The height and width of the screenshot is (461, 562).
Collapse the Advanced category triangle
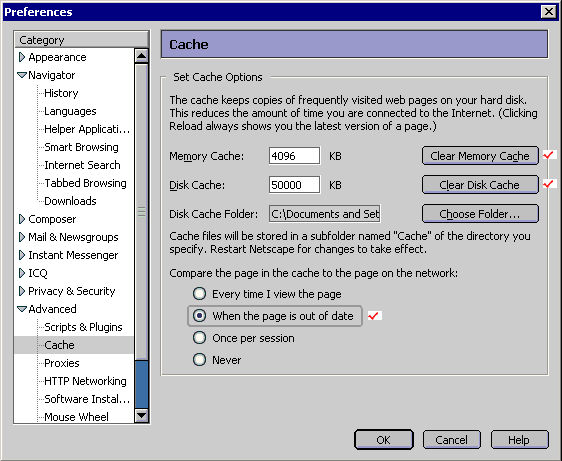22,309
